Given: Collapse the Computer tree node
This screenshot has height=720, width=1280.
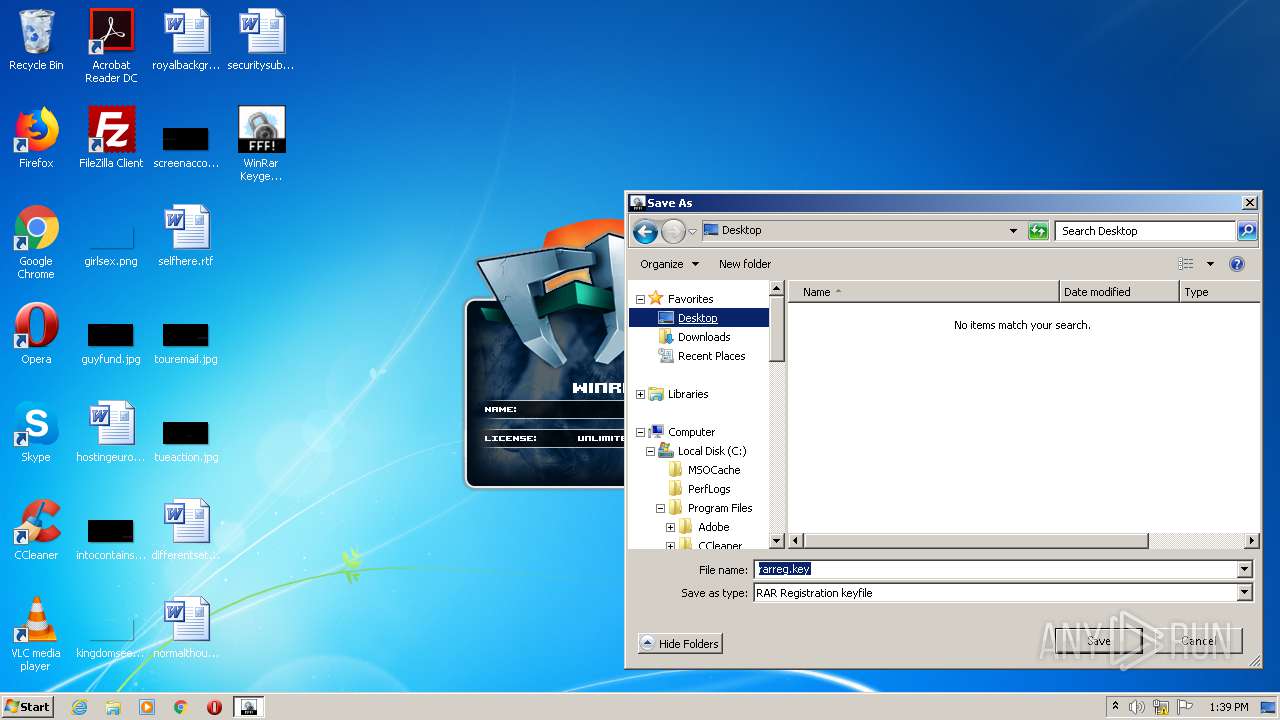Looking at the screenshot, I should [640, 432].
